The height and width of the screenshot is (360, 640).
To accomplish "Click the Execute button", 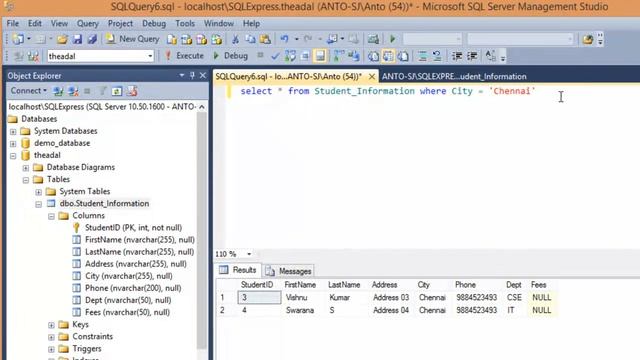I will click(x=185, y=56).
